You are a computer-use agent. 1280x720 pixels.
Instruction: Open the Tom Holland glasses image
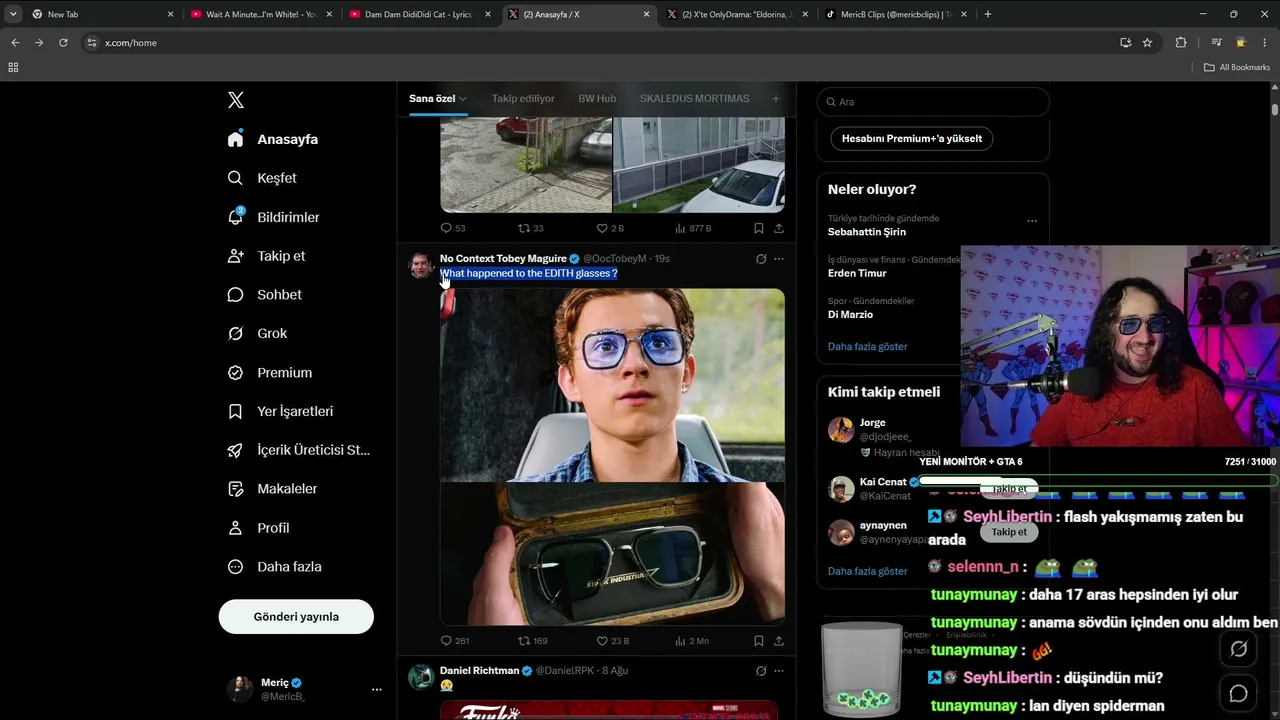pos(612,385)
